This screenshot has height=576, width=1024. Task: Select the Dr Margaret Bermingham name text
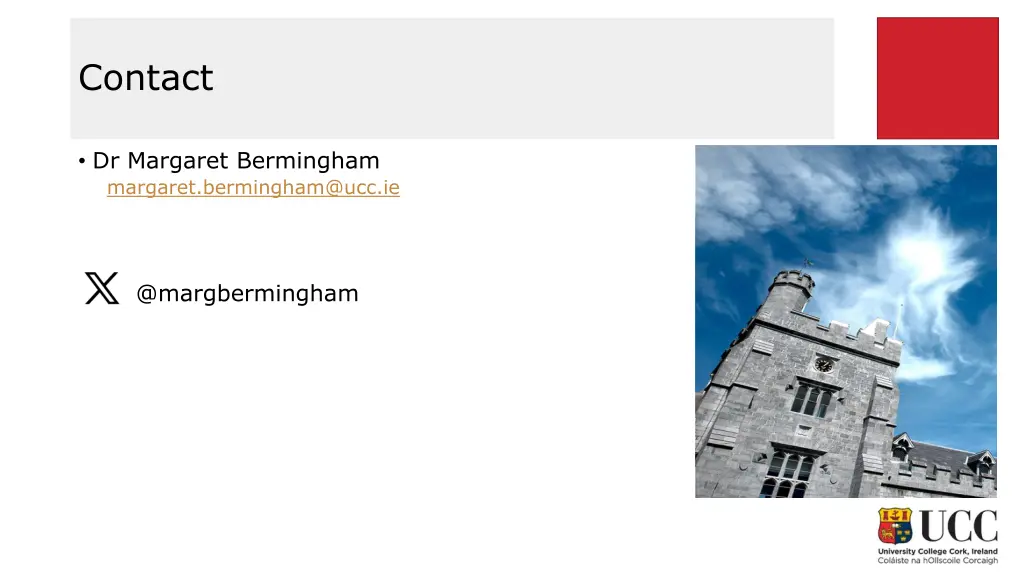[x=236, y=161]
